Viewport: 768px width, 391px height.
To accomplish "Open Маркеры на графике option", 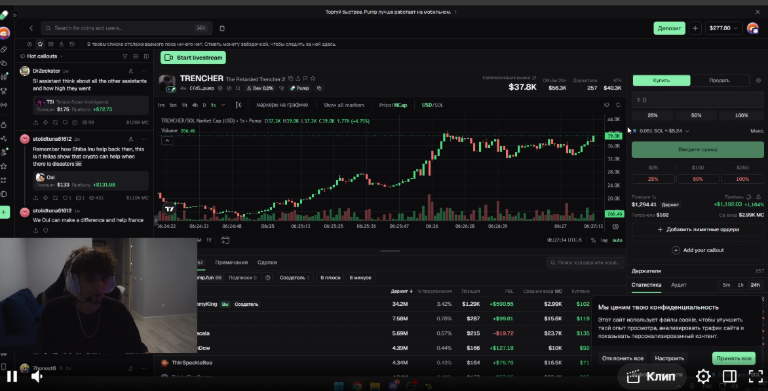I will [282, 105].
